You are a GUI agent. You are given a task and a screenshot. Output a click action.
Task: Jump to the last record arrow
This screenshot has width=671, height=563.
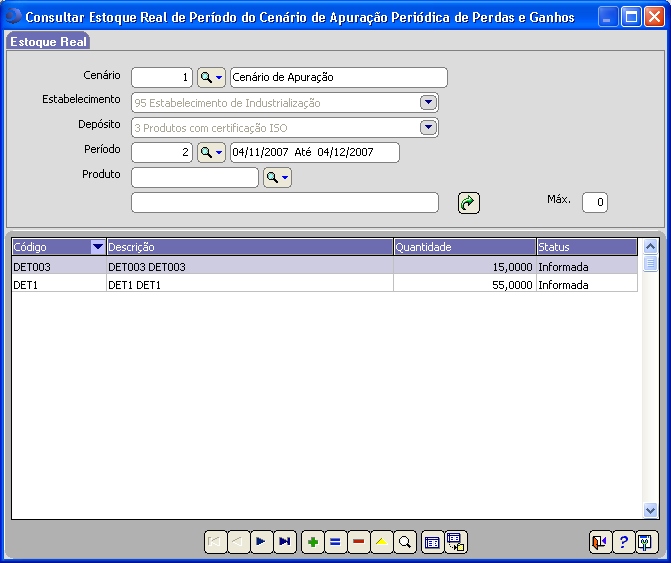tap(285, 542)
